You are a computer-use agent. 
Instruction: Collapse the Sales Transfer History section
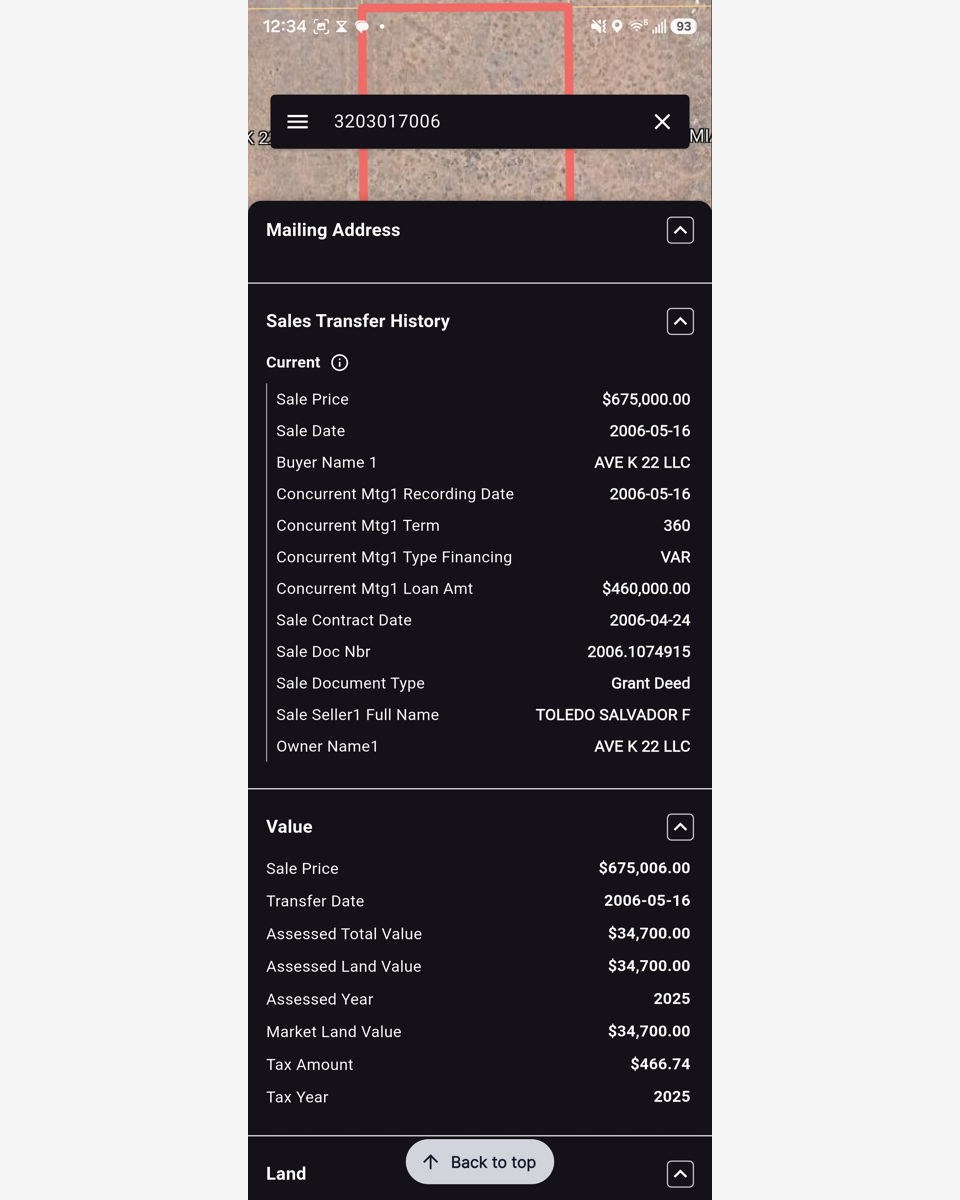[680, 321]
